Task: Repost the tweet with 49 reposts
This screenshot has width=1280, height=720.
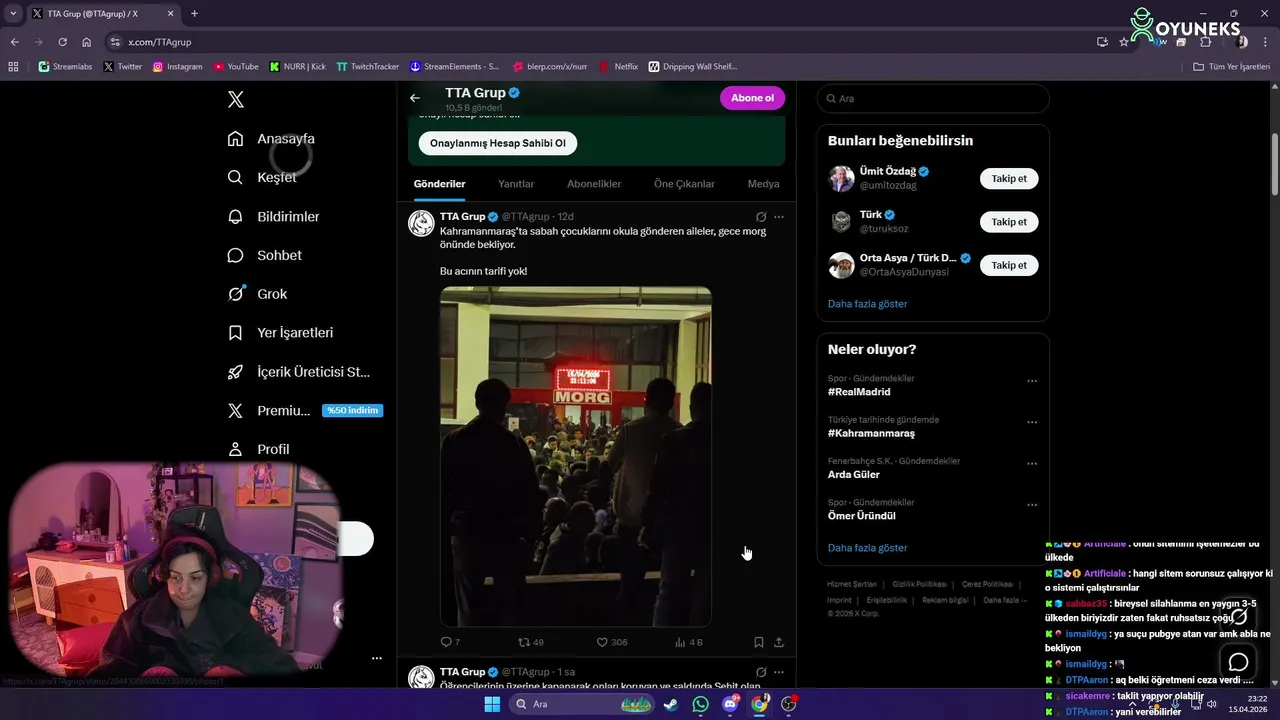Action: pyautogui.click(x=530, y=642)
